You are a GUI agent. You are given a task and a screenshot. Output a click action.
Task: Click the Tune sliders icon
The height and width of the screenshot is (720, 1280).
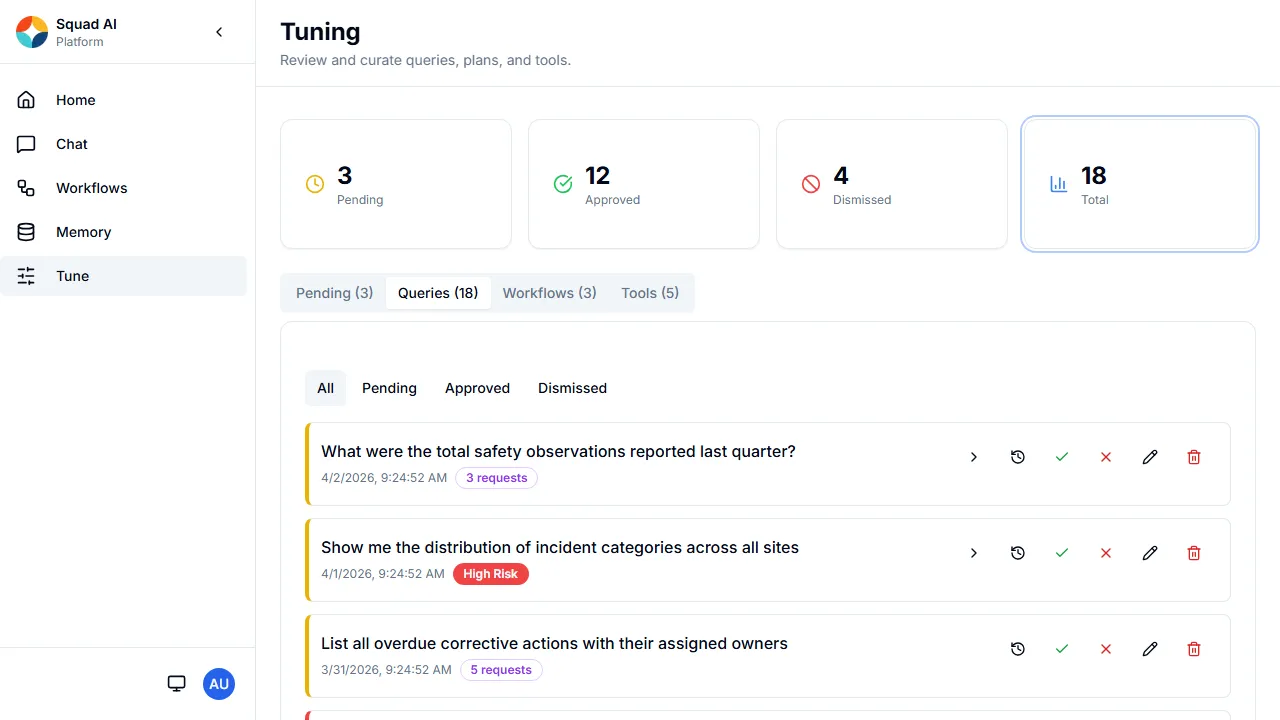click(x=26, y=276)
